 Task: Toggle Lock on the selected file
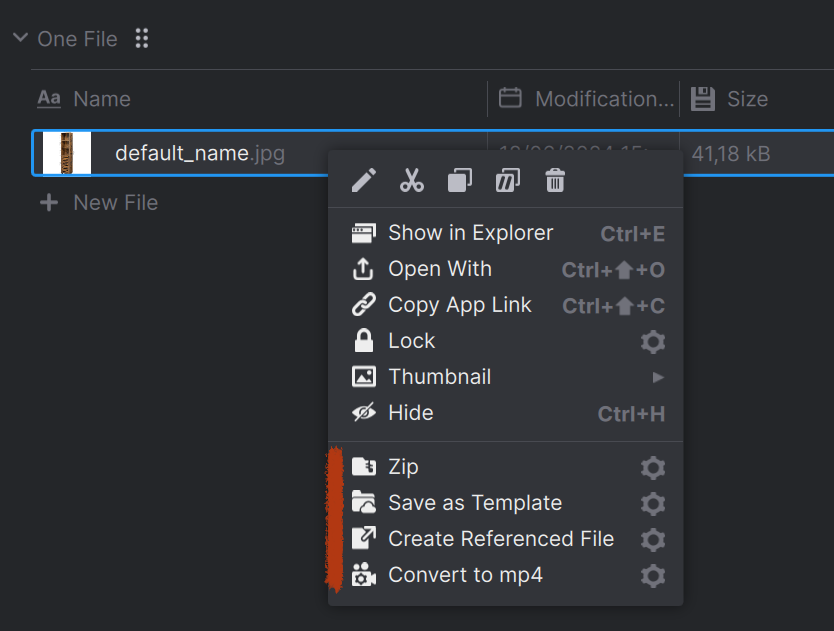pos(411,341)
